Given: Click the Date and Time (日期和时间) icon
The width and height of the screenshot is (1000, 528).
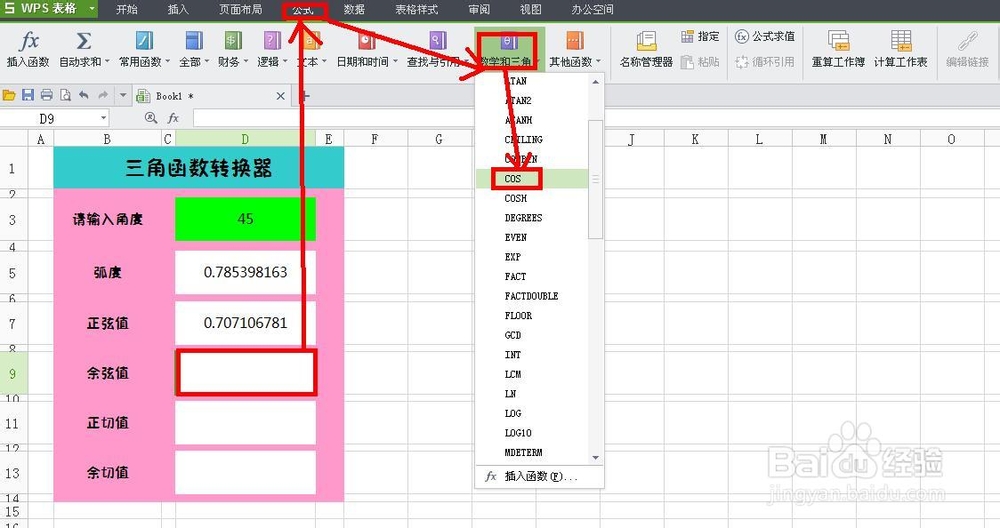Looking at the screenshot, I should click(x=367, y=41).
